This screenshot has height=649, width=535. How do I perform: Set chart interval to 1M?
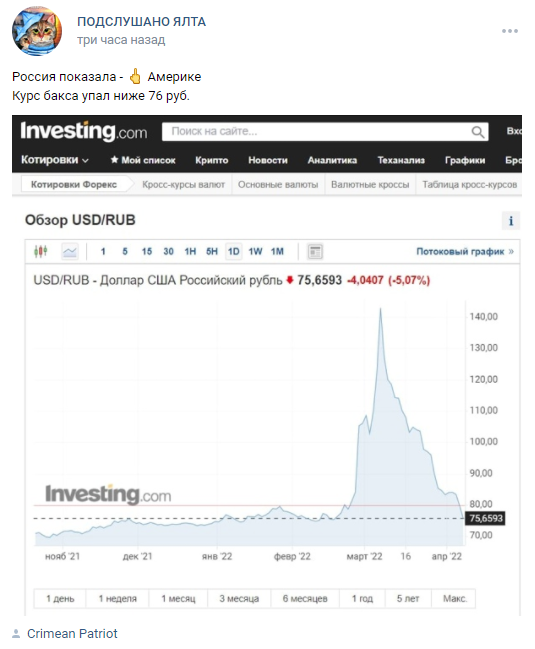pos(277,252)
